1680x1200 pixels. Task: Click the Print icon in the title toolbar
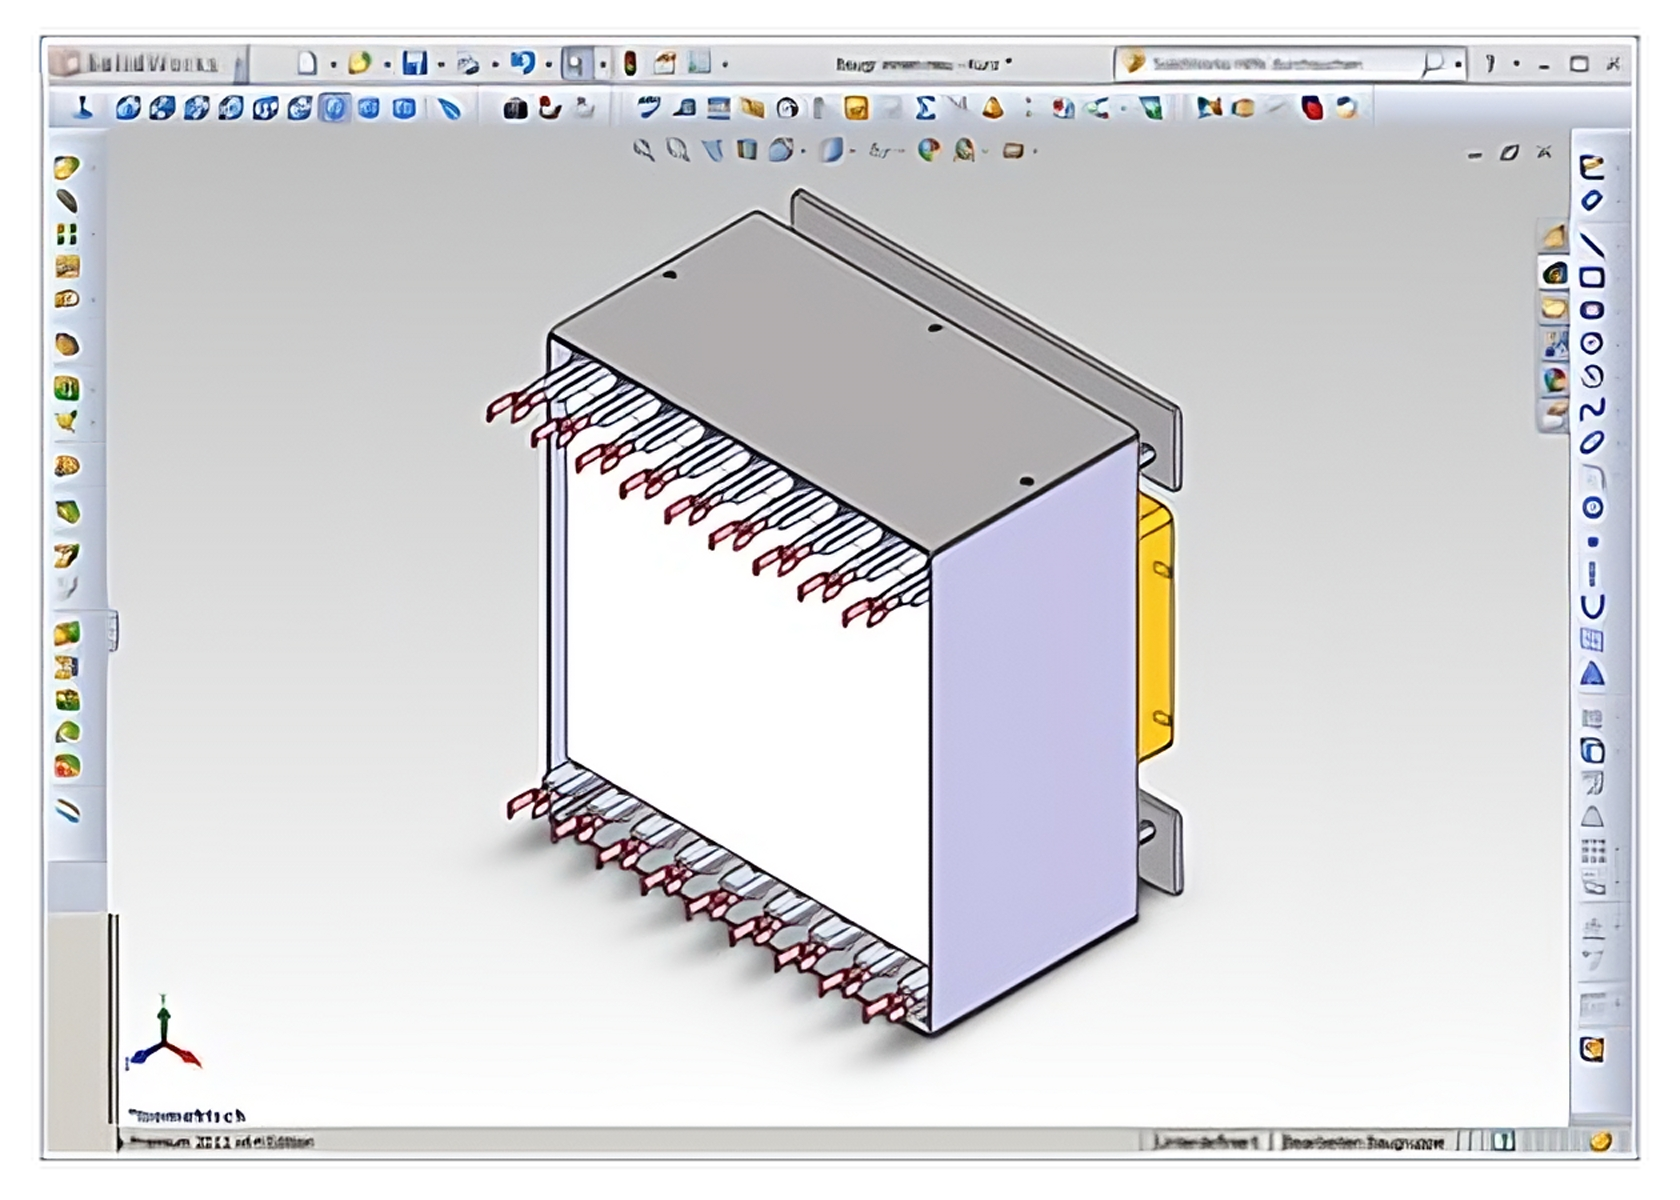click(x=468, y=65)
